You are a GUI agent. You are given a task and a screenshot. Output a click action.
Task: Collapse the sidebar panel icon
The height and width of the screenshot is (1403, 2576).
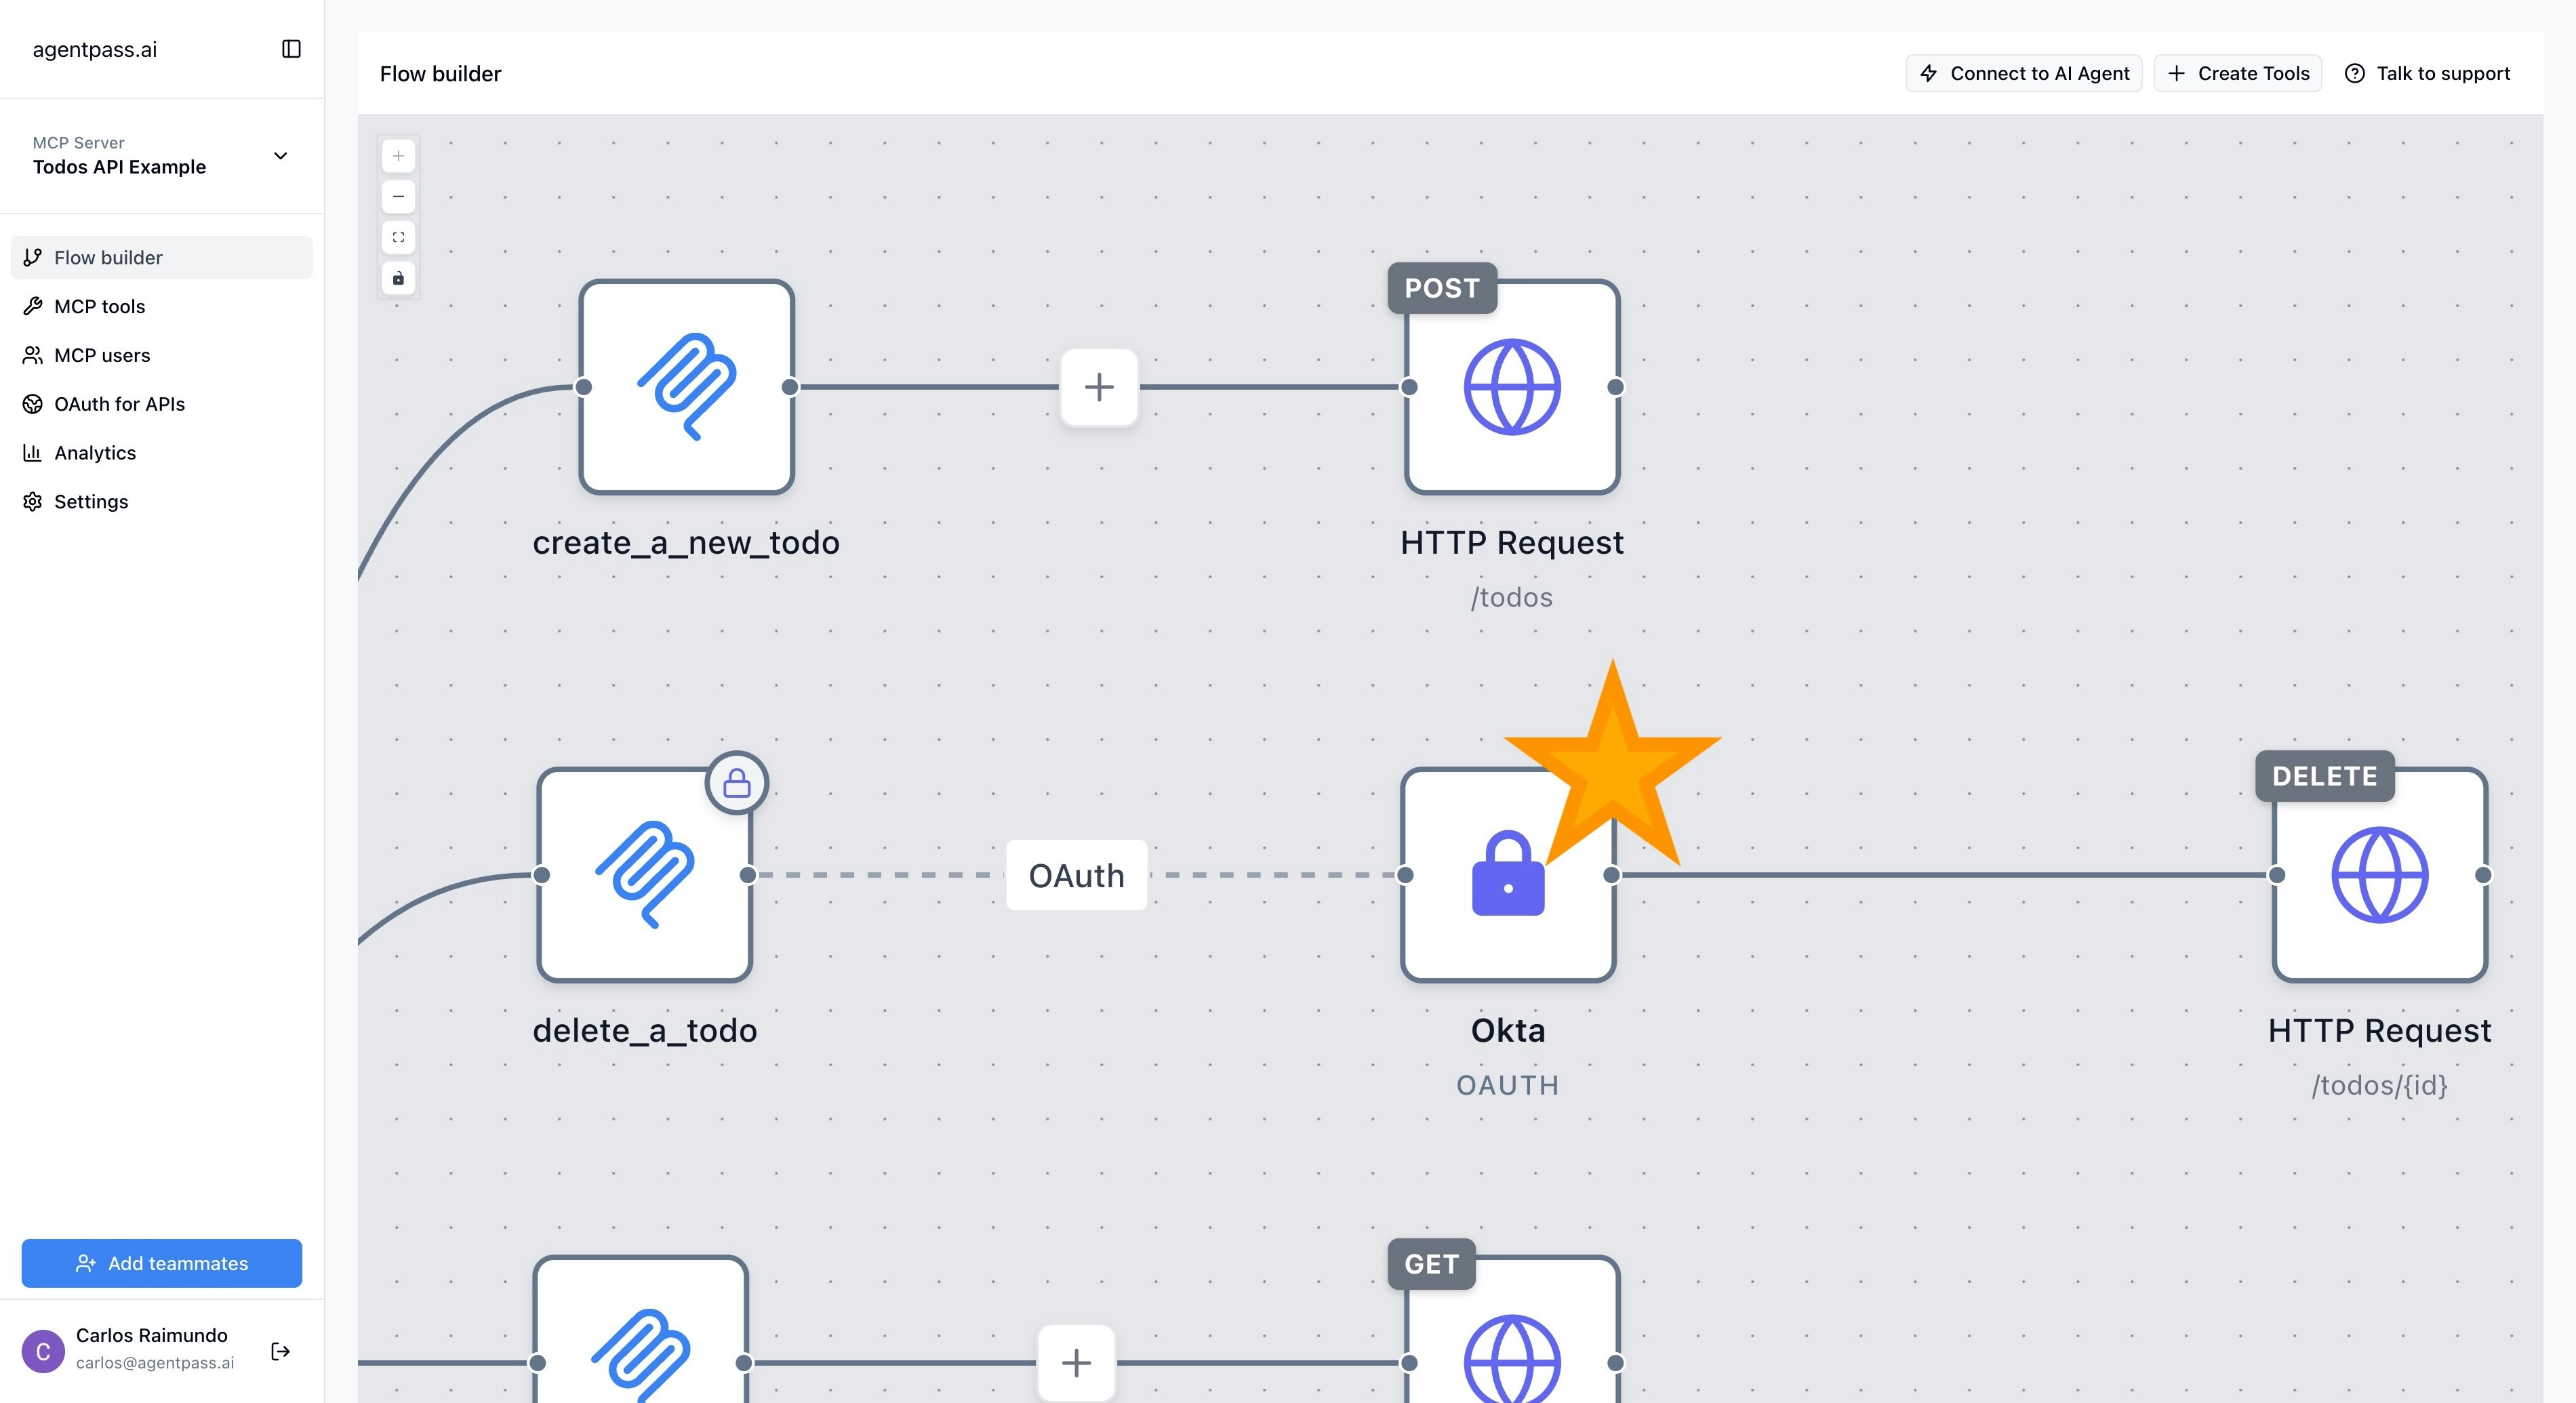coord(291,49)
